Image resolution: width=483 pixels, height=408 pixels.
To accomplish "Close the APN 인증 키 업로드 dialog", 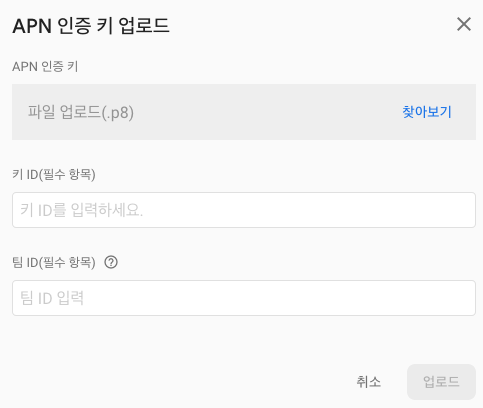I will (x=464, y=24).
